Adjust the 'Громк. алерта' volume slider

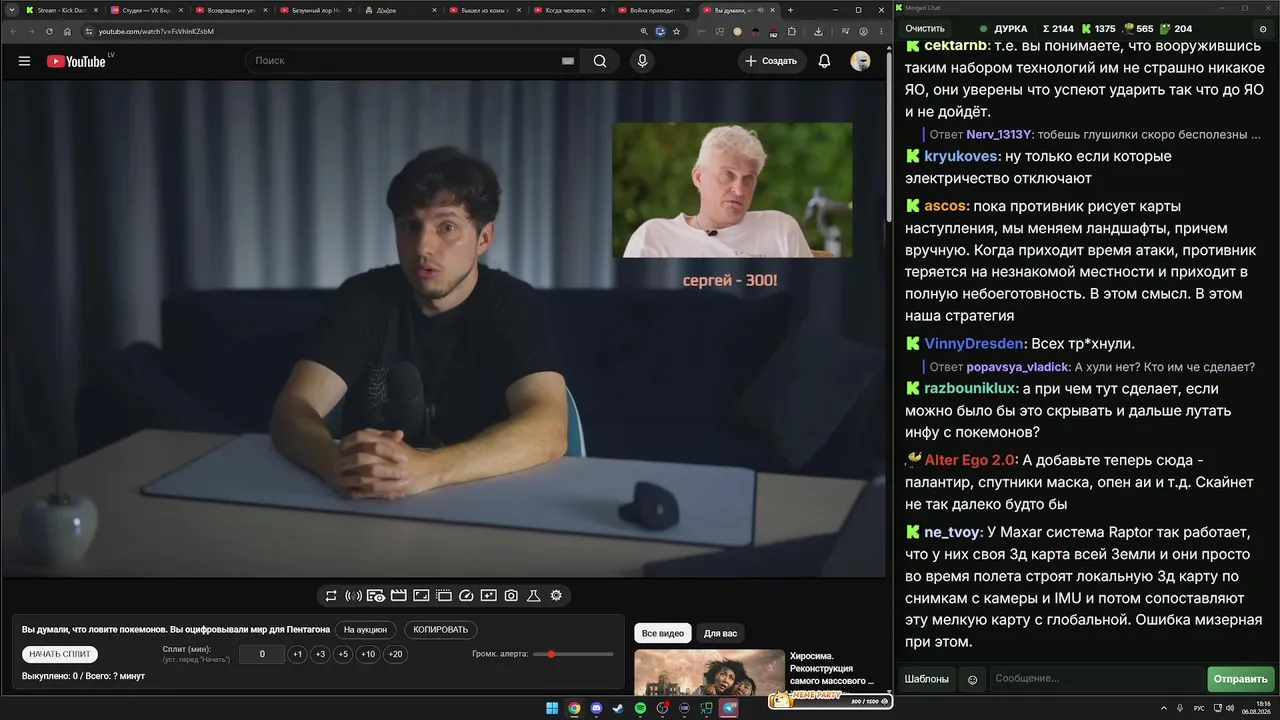pos(574,654)
